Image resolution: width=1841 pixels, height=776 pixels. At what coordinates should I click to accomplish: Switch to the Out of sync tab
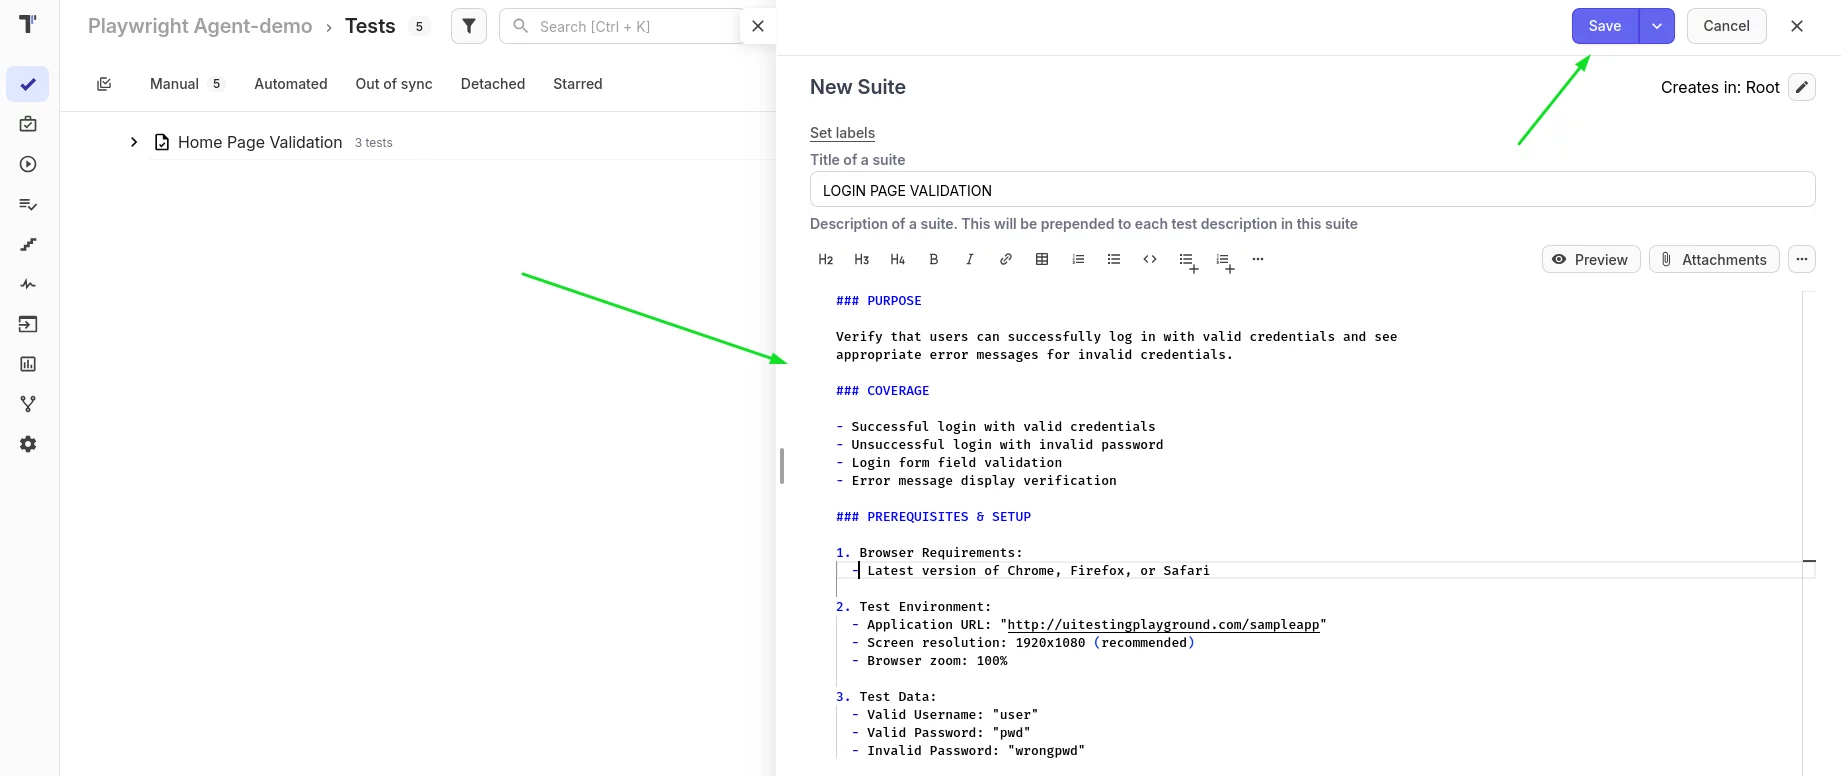coord(394,84)
